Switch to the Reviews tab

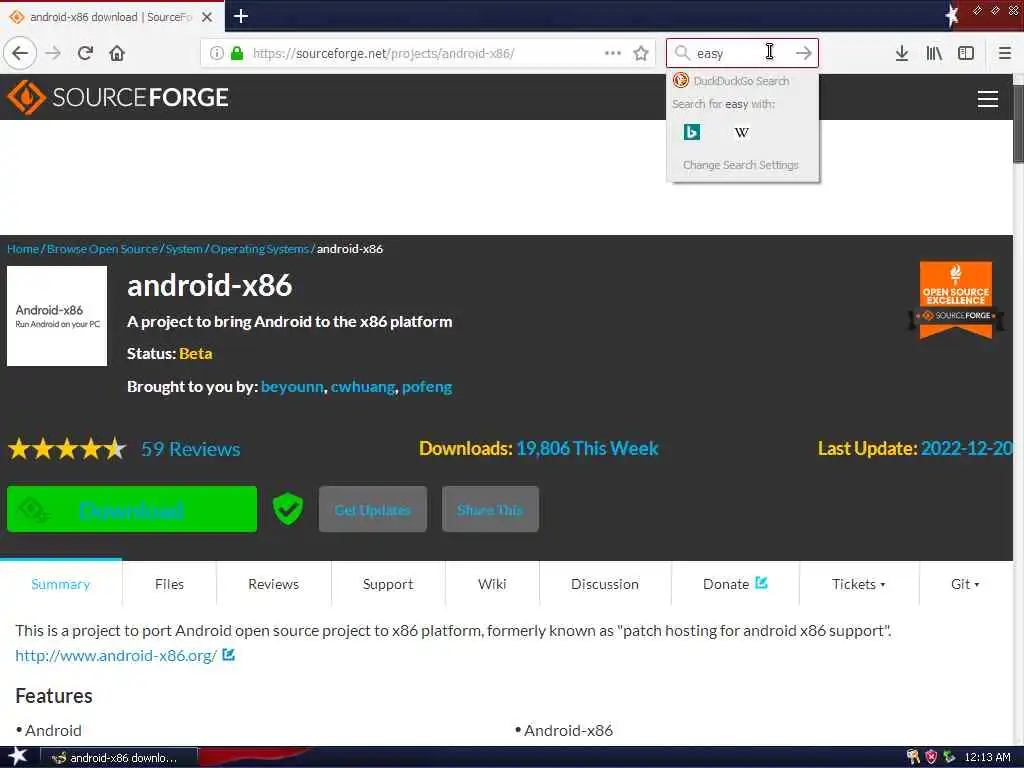[x=274, y=584]
